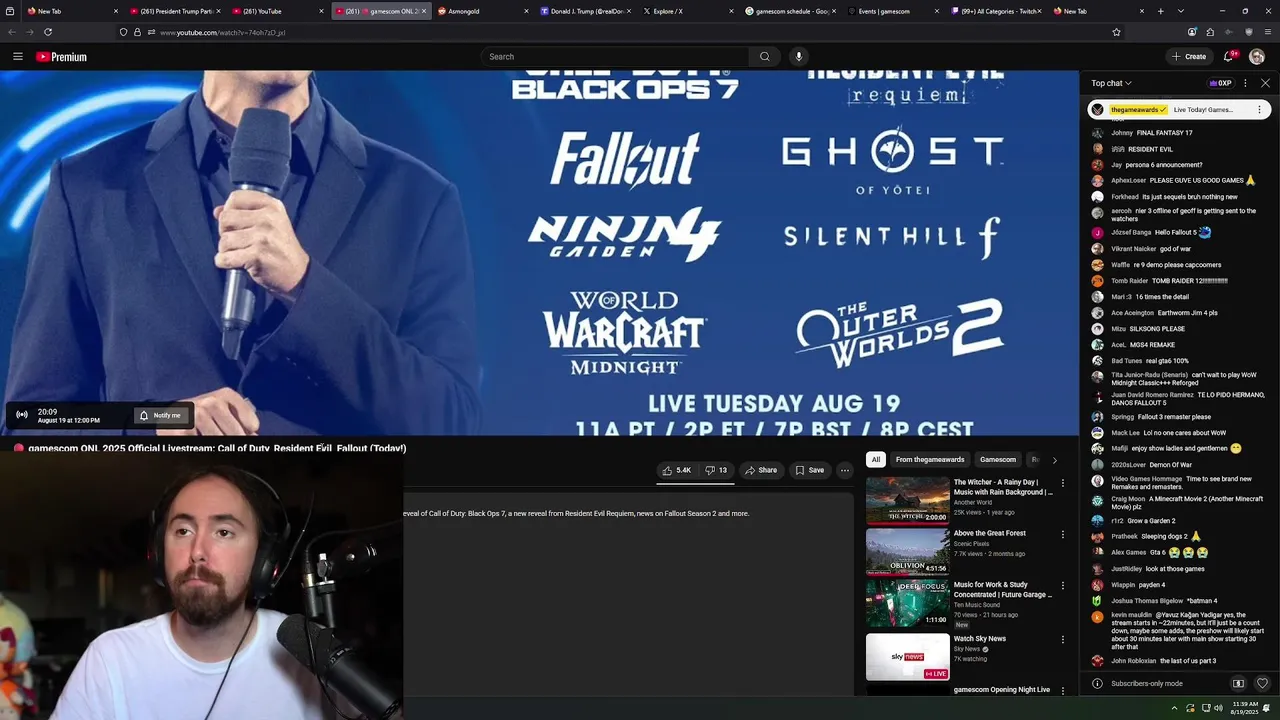
Task: Open the account avatar menu
Action: [1257, 57]
